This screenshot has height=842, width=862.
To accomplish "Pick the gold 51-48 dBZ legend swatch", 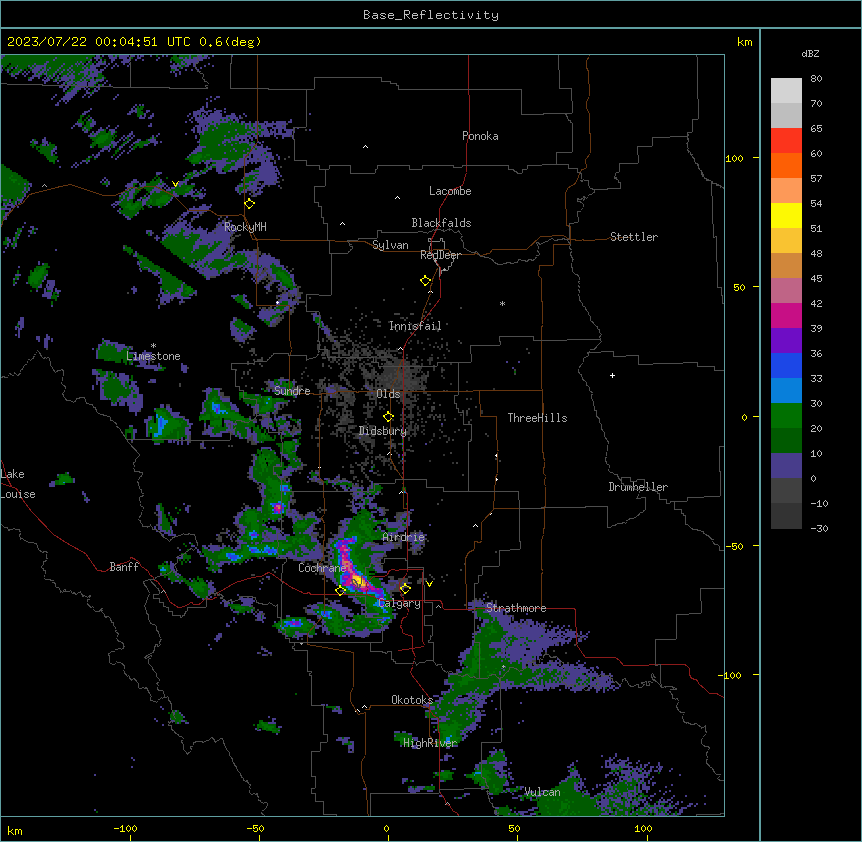I will (786, 241).
